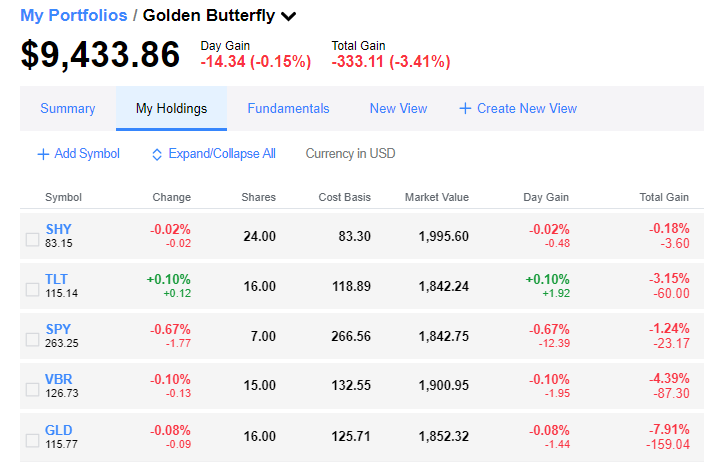
Task: Open the SHY ticker link
Action: point(58,229)
